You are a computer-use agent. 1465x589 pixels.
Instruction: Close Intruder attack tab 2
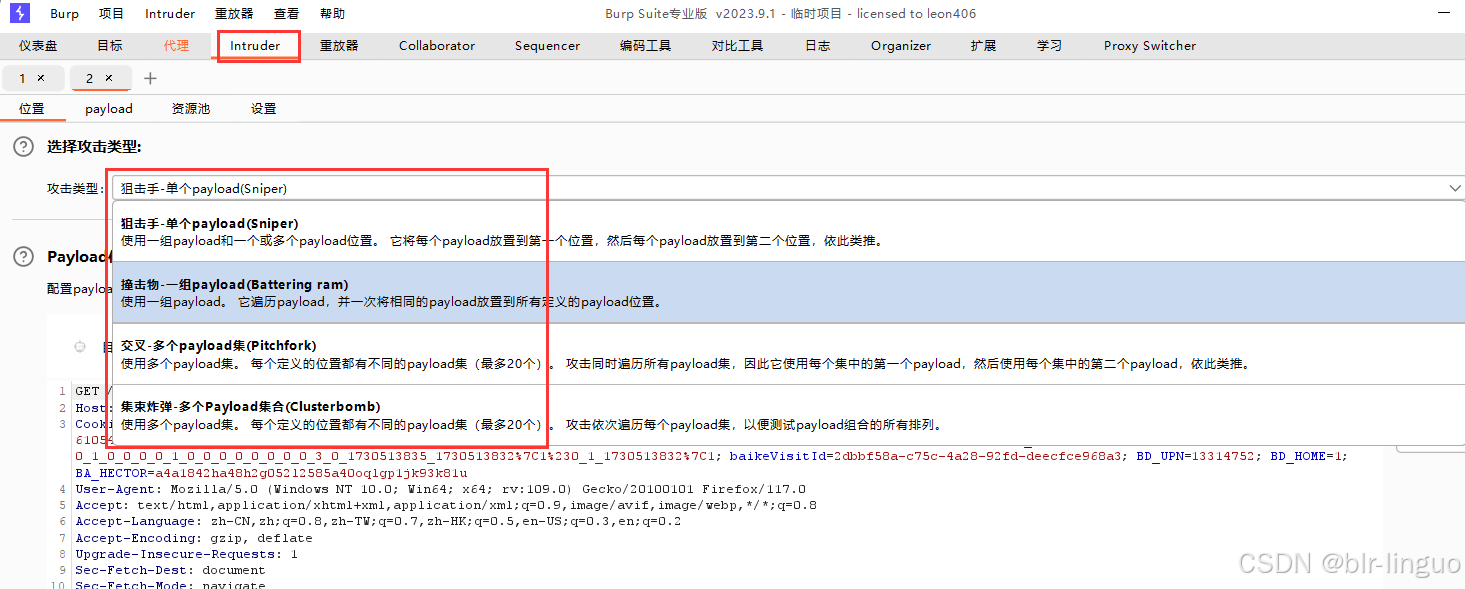pyautogui.click(x=109, y=78)
